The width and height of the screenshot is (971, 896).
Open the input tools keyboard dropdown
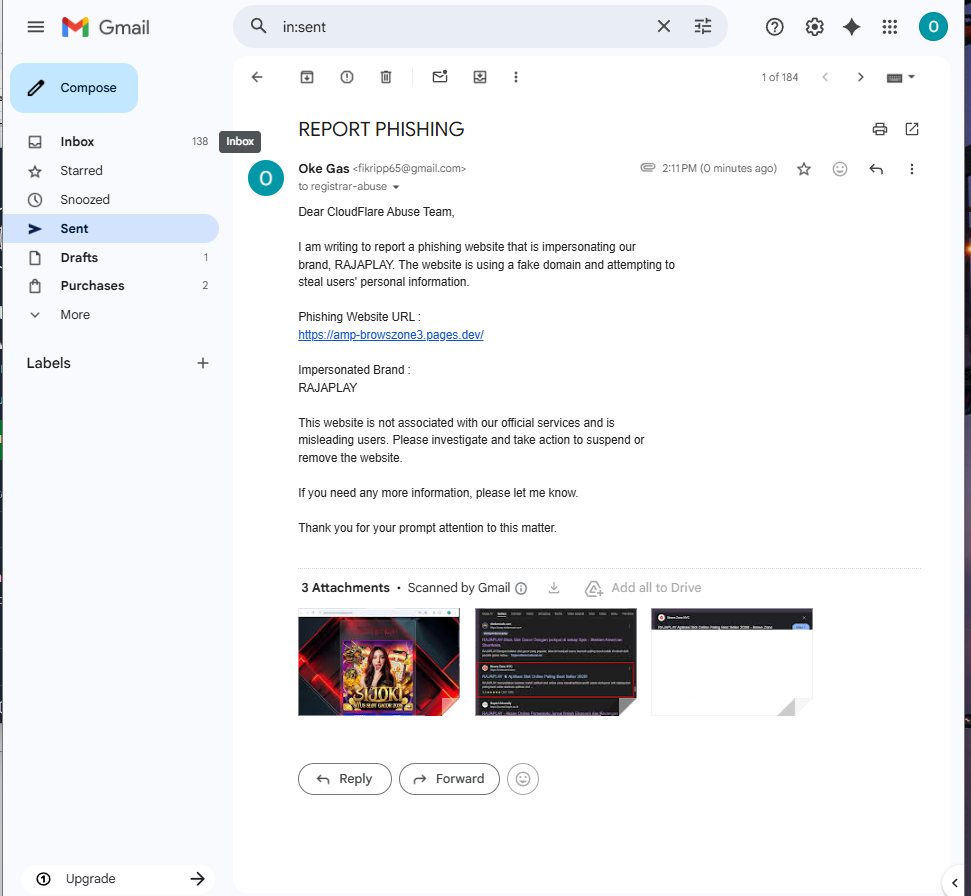[x=900, y=77]
